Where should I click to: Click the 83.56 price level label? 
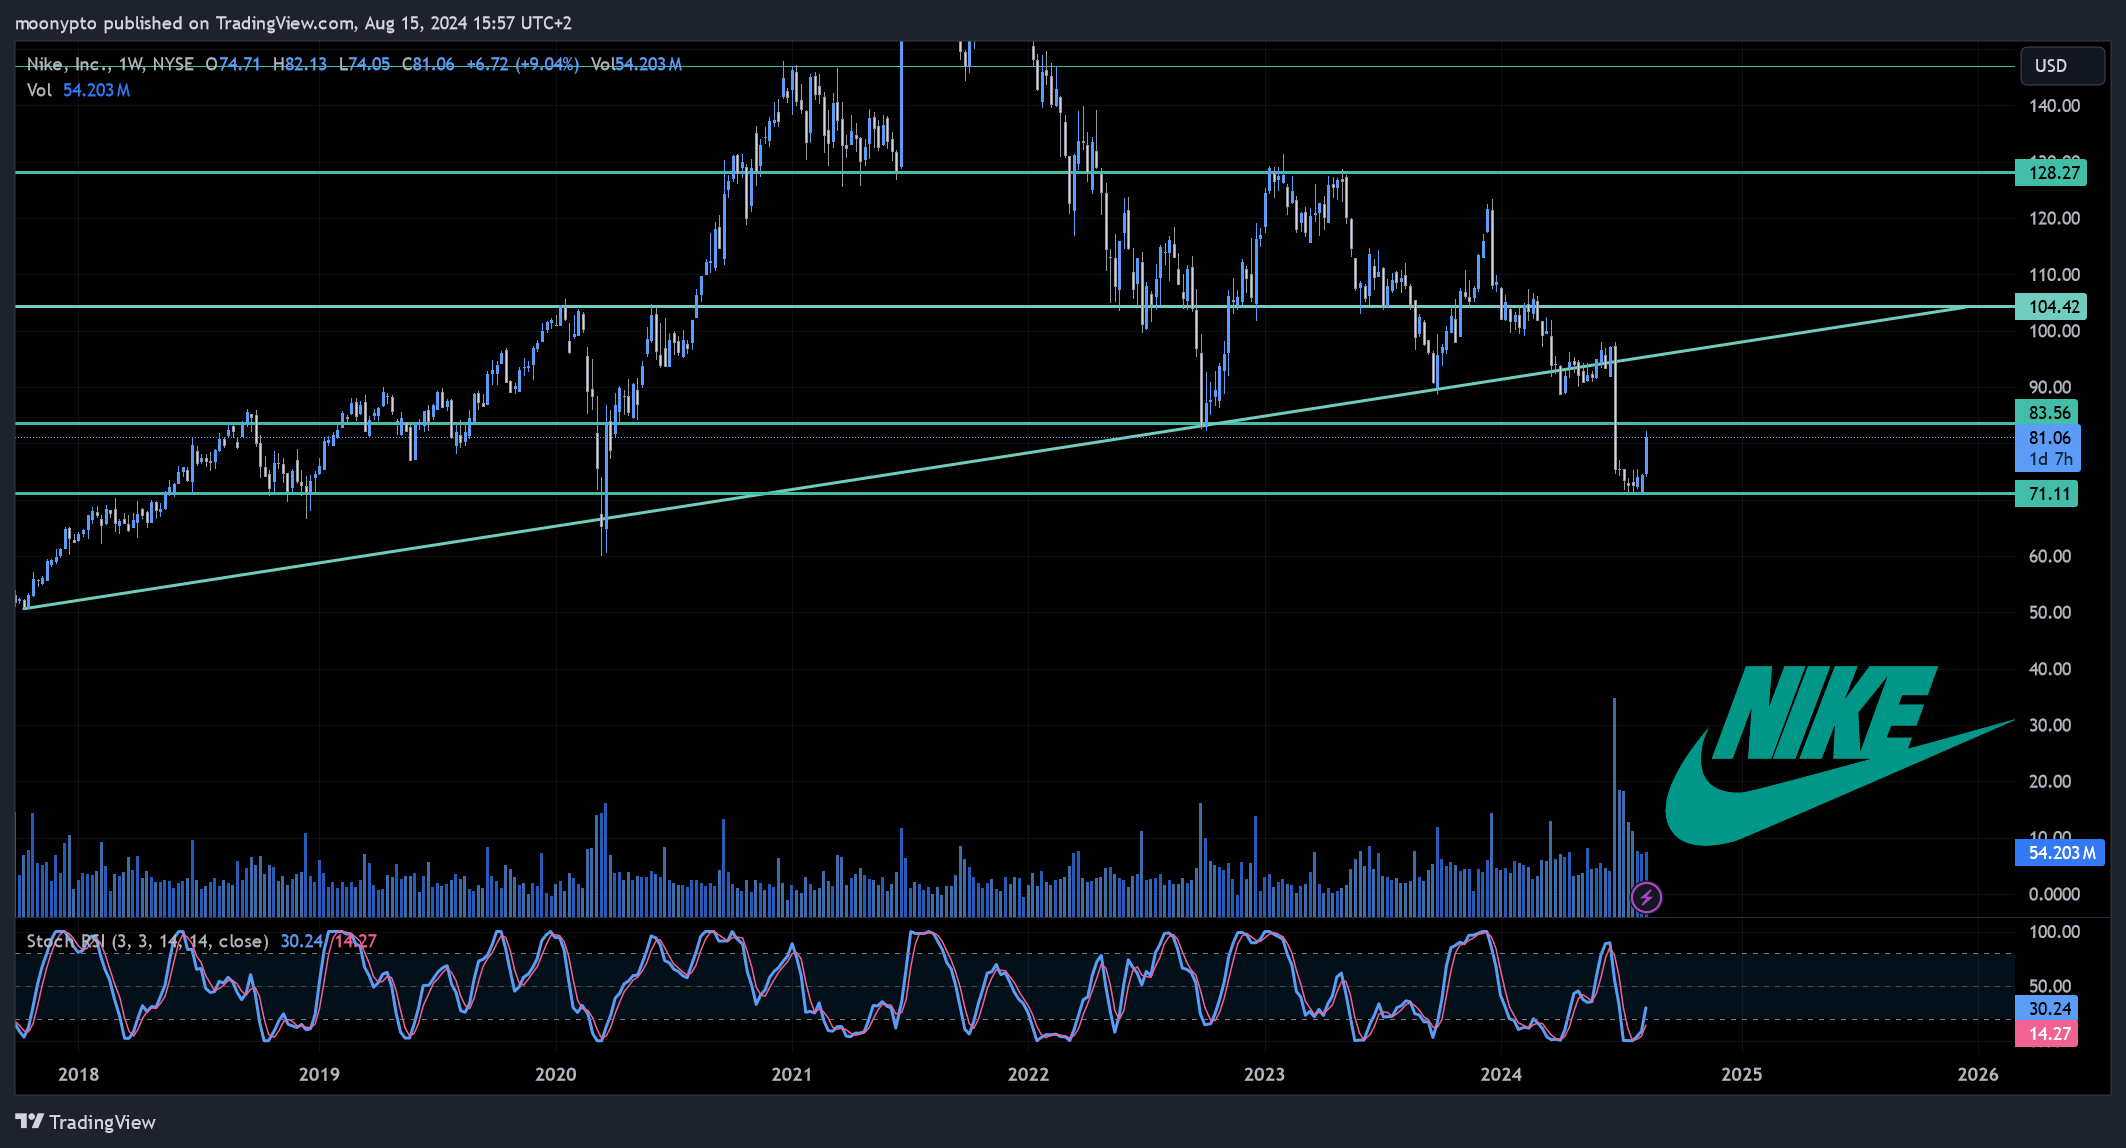[x=2047, y=412]
